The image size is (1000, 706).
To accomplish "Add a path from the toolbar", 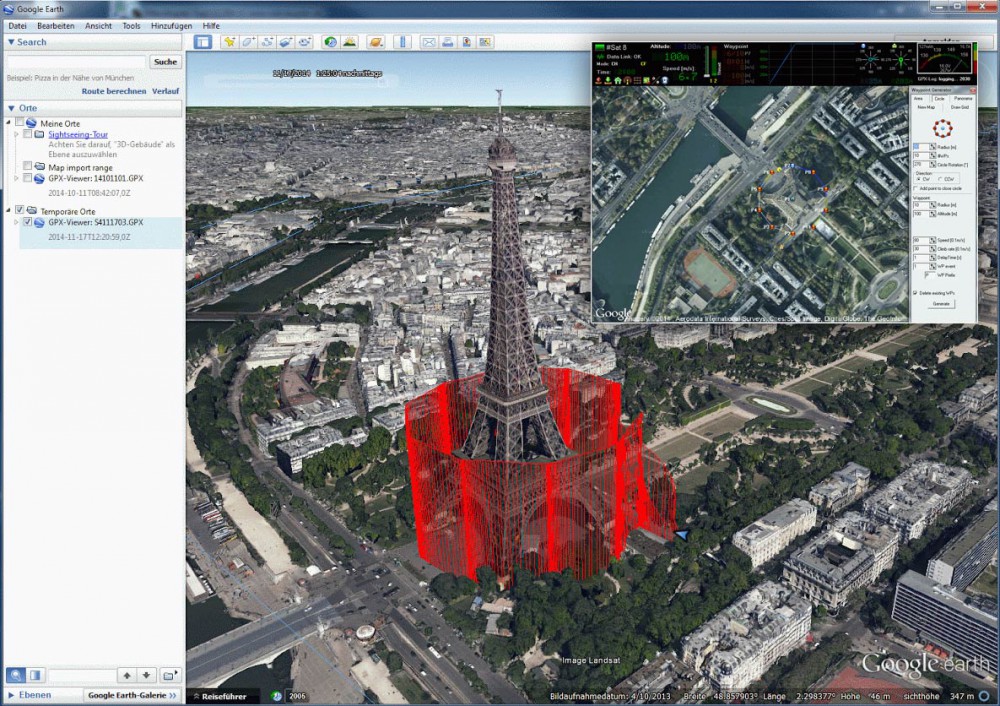I will coord(267,42).
